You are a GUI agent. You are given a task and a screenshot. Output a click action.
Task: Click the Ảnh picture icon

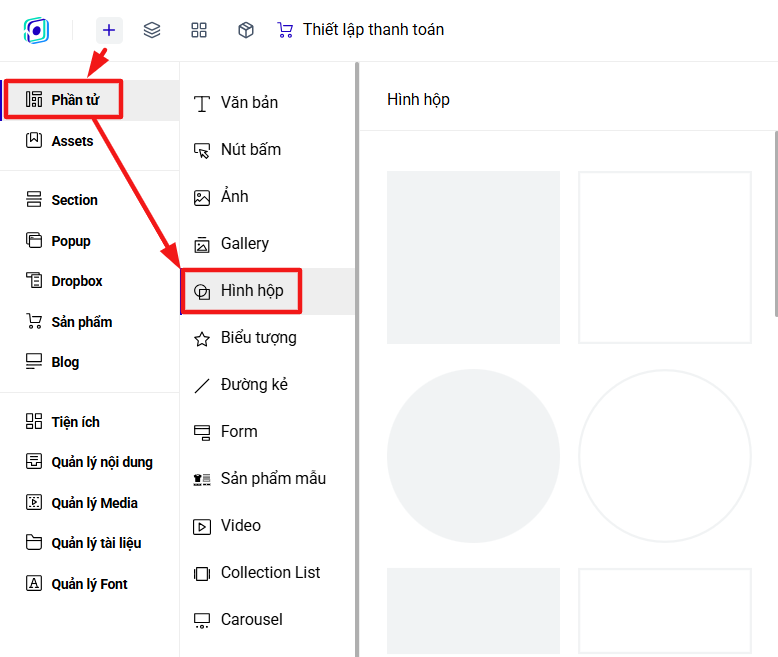tap(201, 197)
